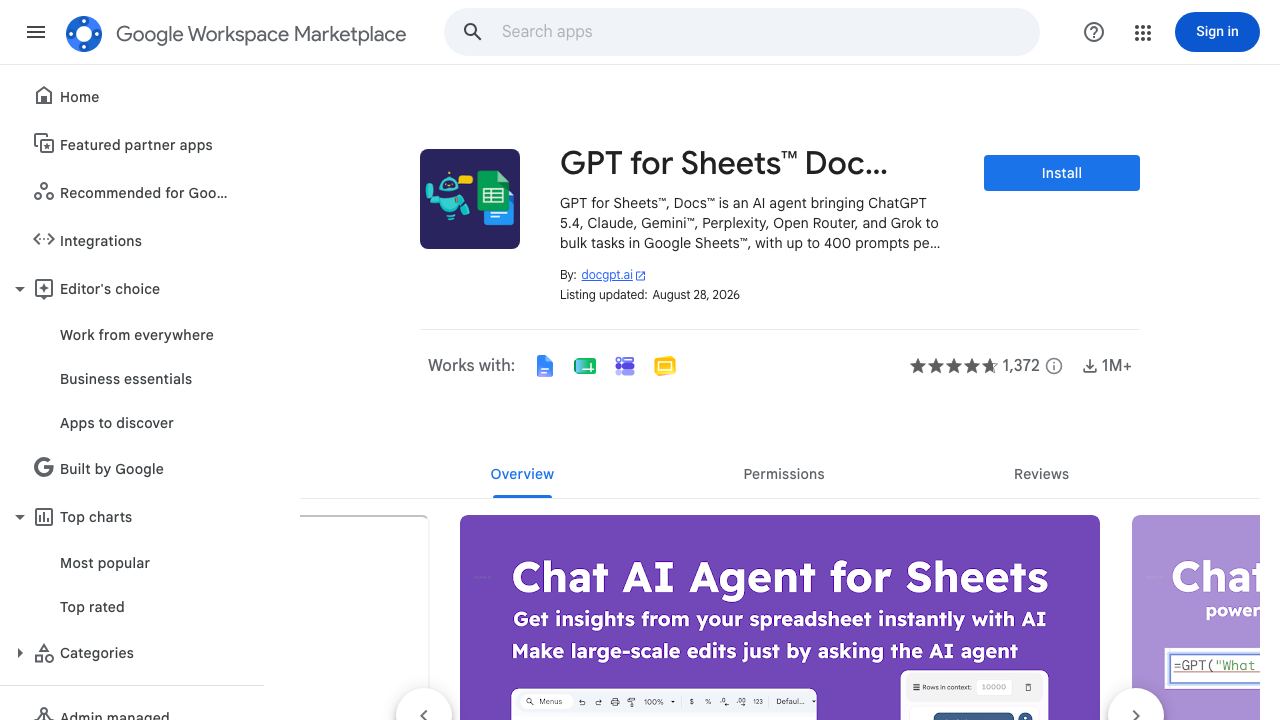Click the 1,372 ratings count
Image resolution: width=1280 pixels, height=720 pixels.
click(1021, 366)
